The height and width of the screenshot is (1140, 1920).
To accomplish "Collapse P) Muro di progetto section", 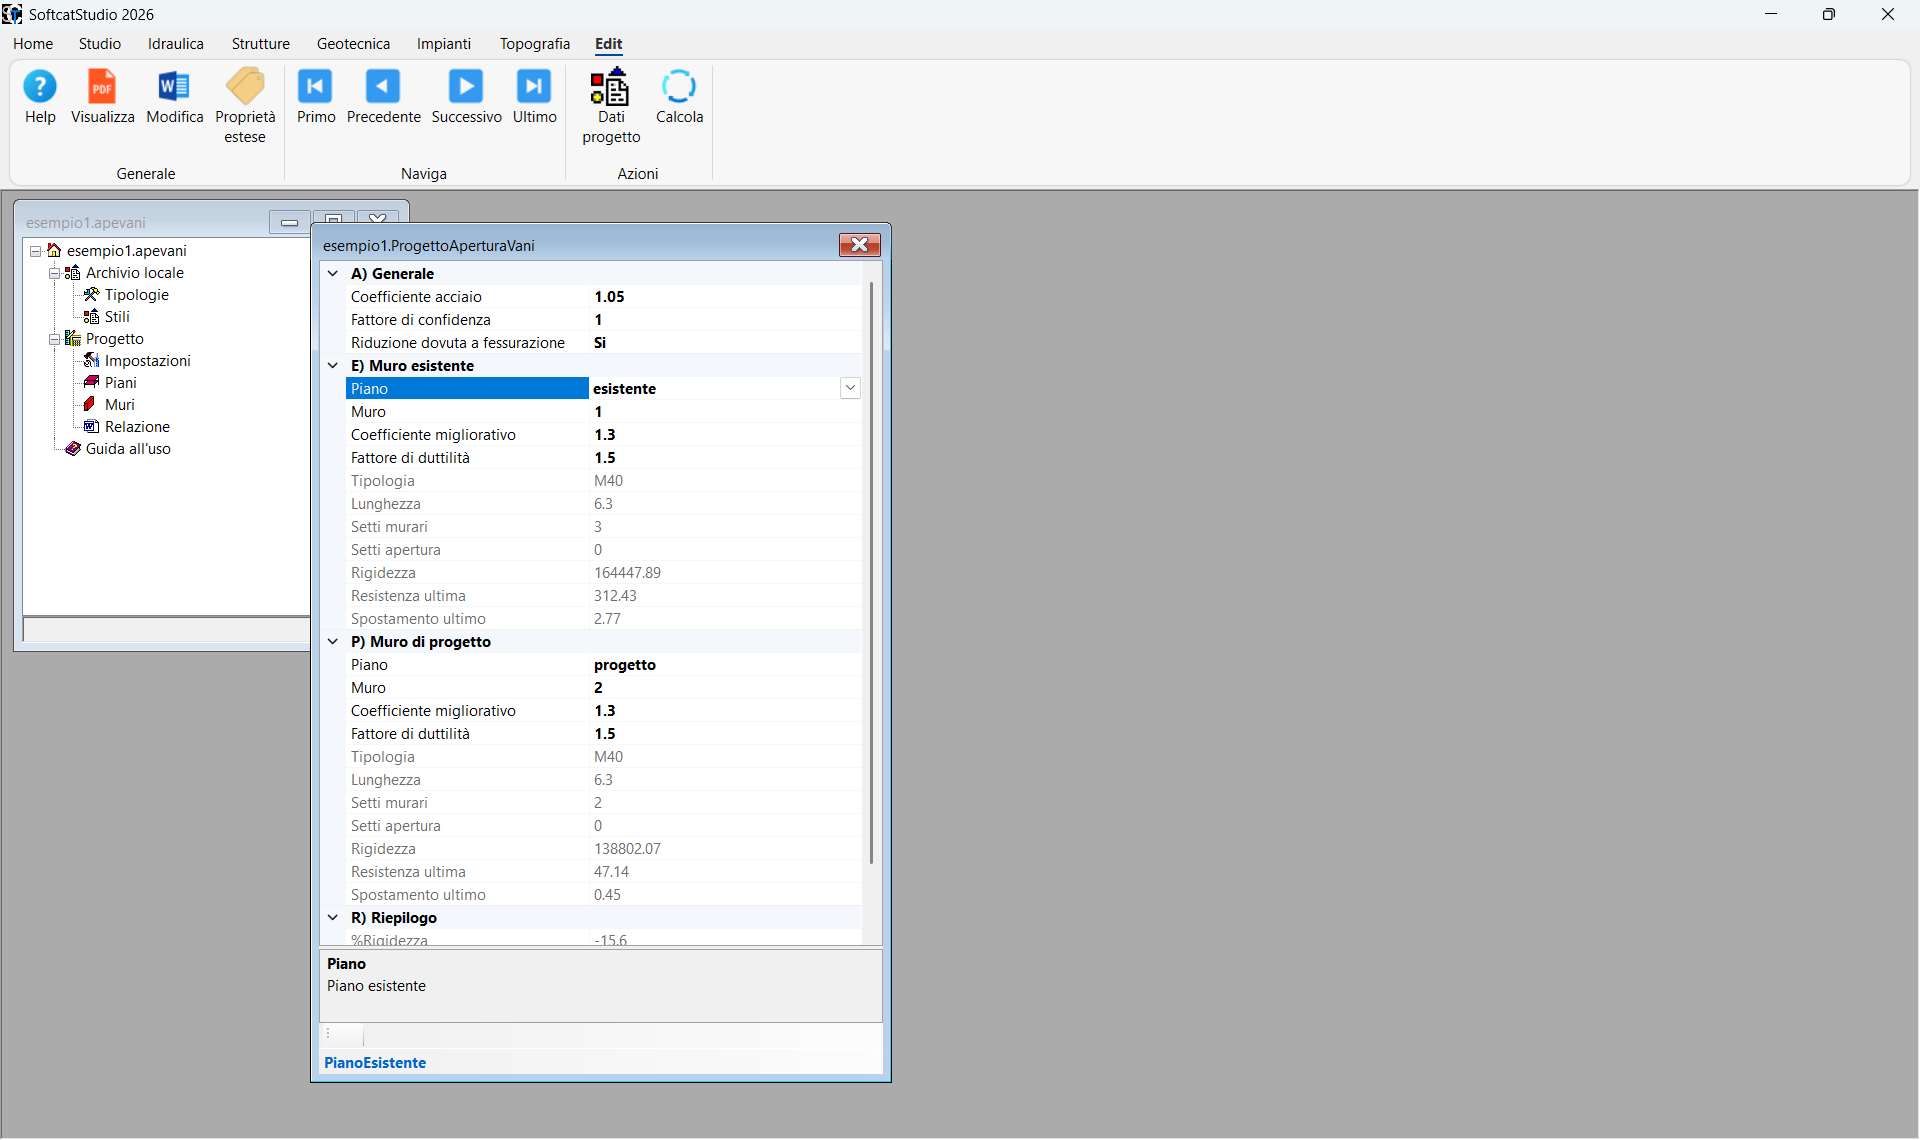I will coord(333,641).
